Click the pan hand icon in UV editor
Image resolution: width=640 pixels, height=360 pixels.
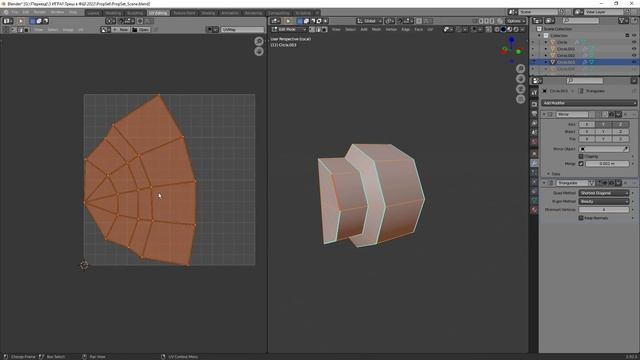tap(259, 51)
